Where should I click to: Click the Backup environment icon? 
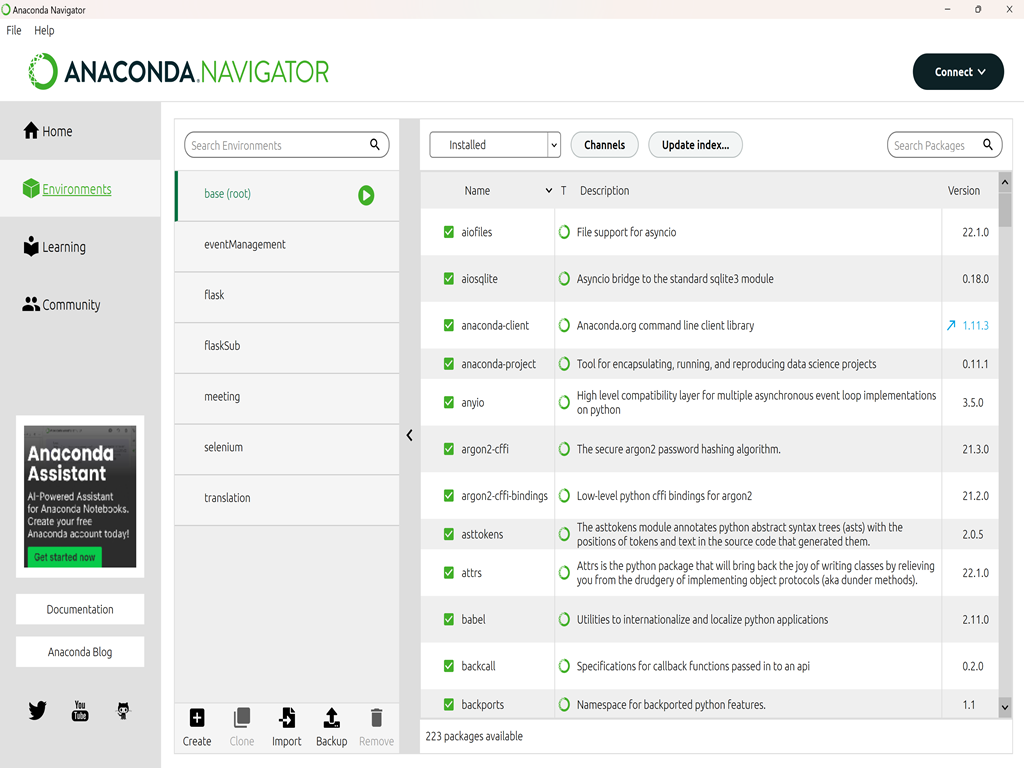point(332,718)
